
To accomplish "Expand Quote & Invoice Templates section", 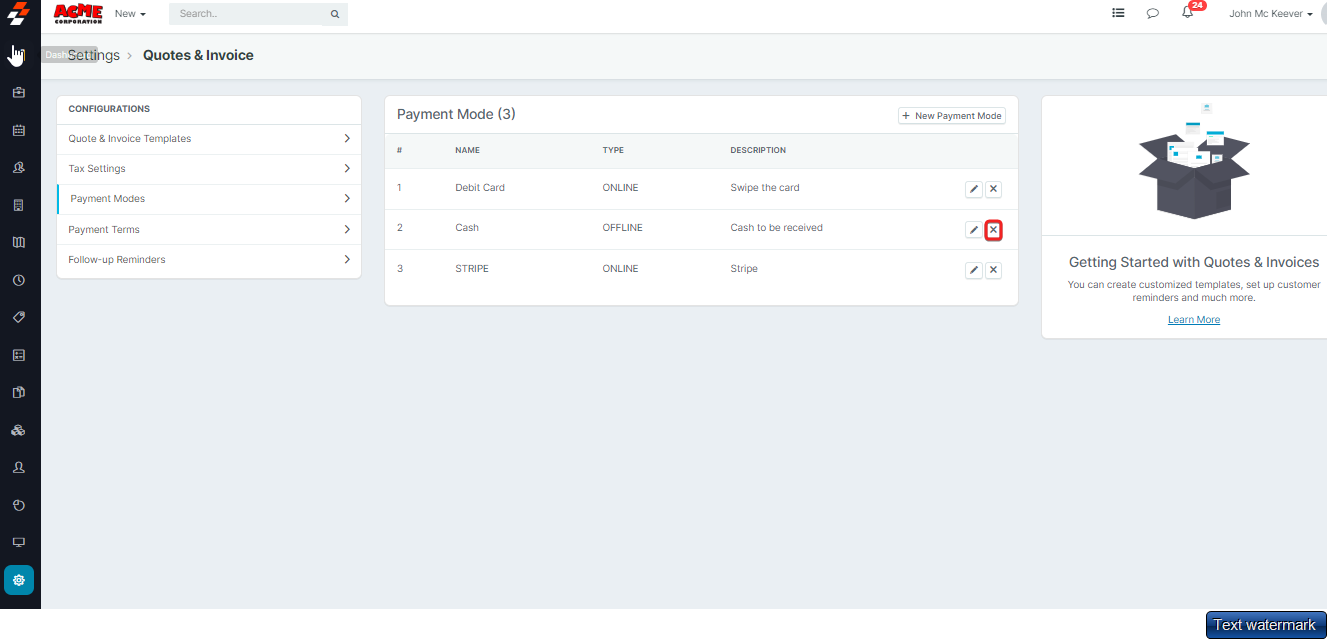I will pos(209,139).
